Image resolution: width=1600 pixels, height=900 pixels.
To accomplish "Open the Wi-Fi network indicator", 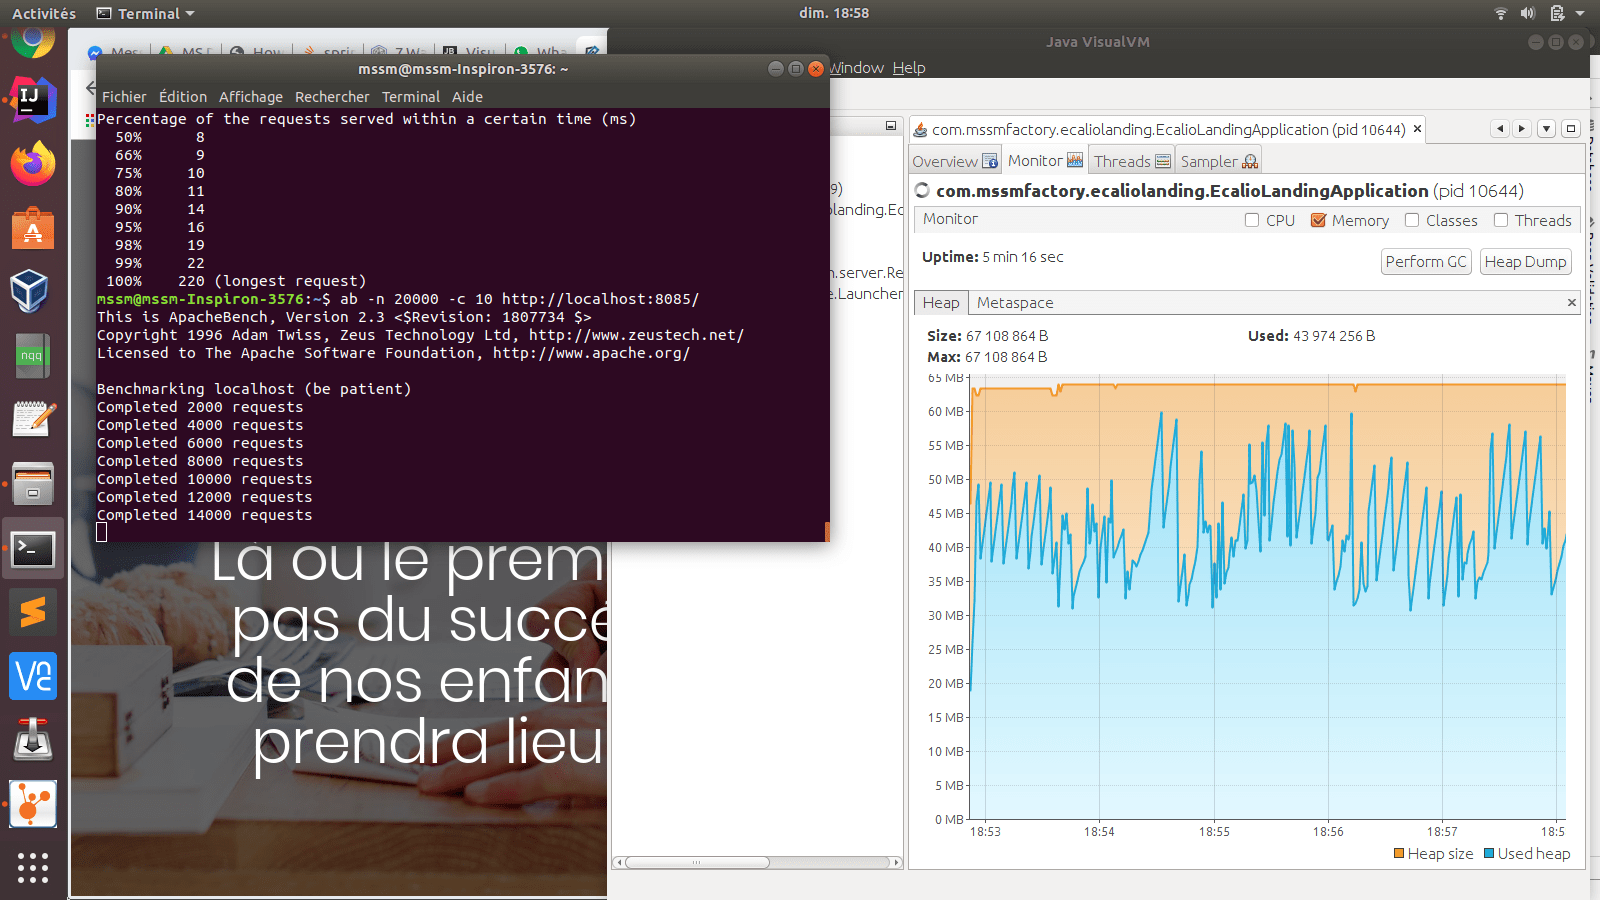I will coord(1500,13).
